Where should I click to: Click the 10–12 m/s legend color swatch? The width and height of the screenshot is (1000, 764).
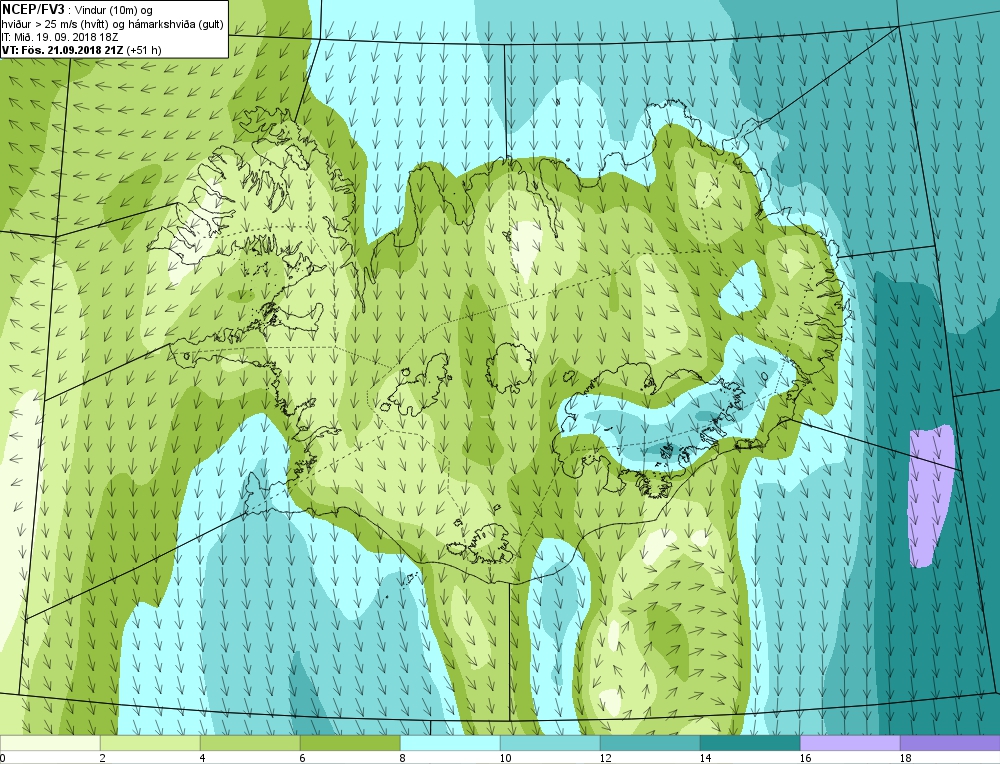click(550, 743)
